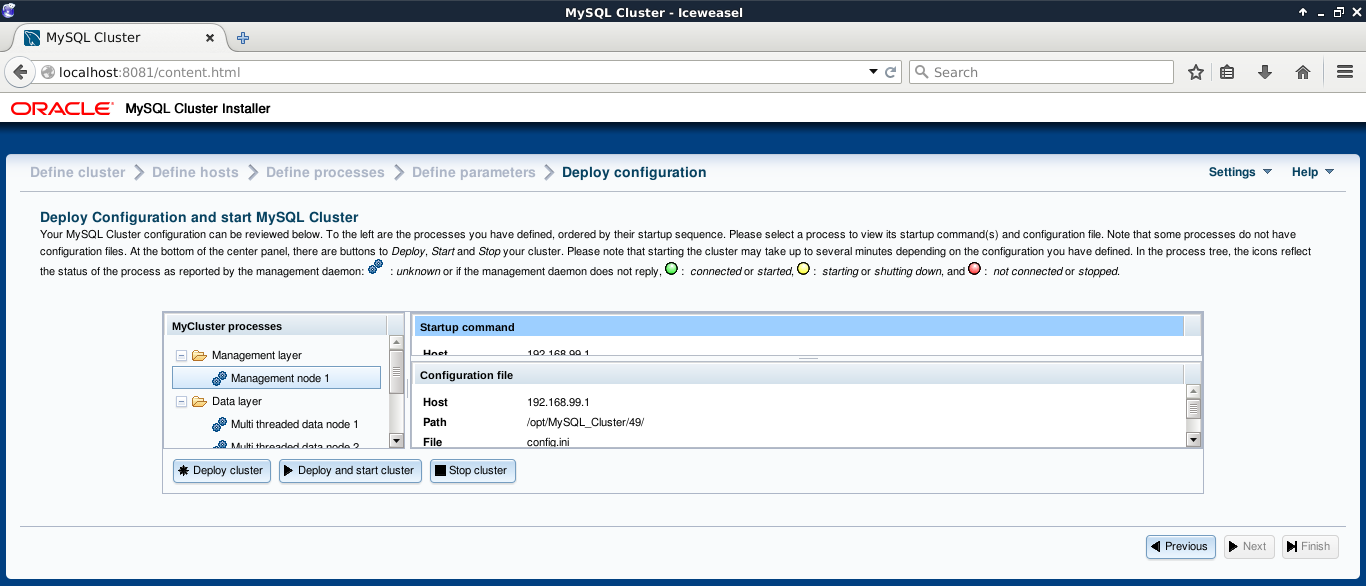Open a new tab with plus icon
This screenshot has width=1366, height=586.
[243, 38]
